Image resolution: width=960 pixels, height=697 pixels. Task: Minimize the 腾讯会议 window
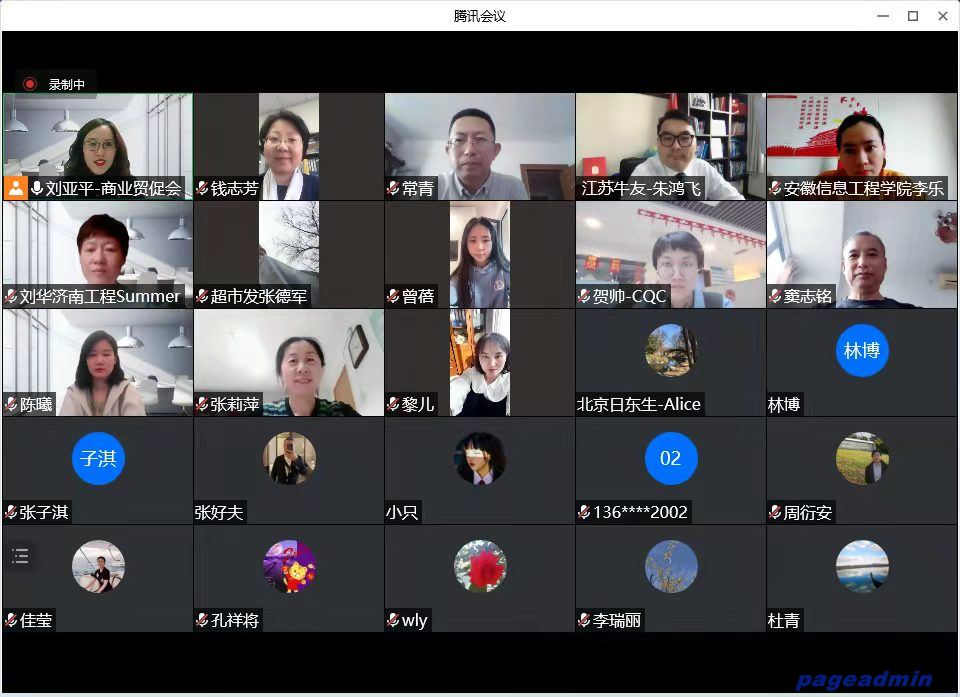click(883, 16)
